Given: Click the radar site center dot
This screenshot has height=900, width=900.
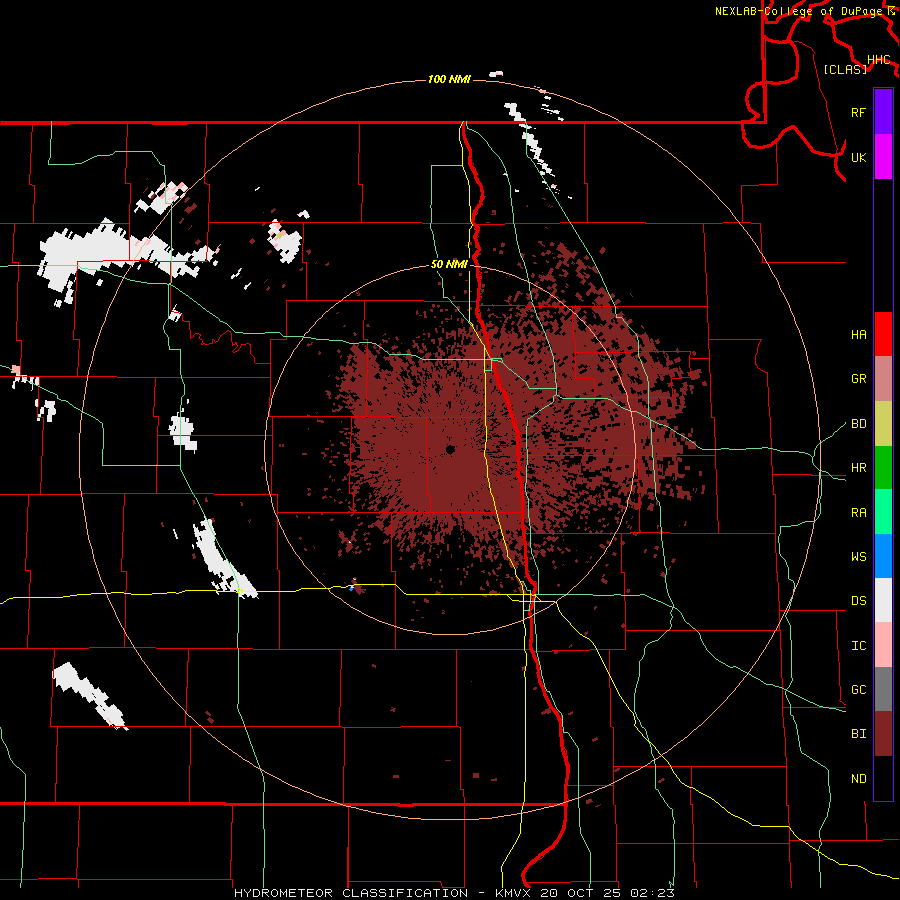Looking at the screenshot, I should click(451, 449).
